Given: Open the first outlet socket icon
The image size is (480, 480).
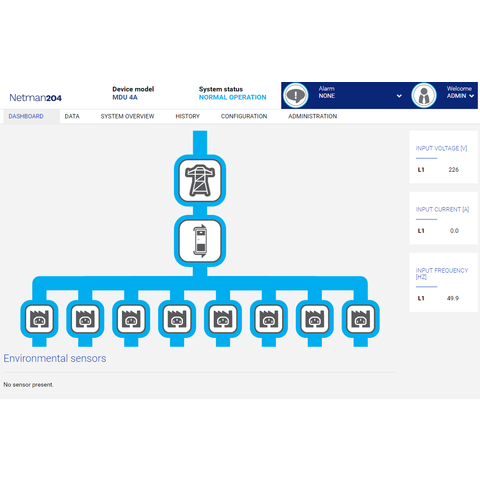Looking at the screenshot, I should (x=39, y=319).
